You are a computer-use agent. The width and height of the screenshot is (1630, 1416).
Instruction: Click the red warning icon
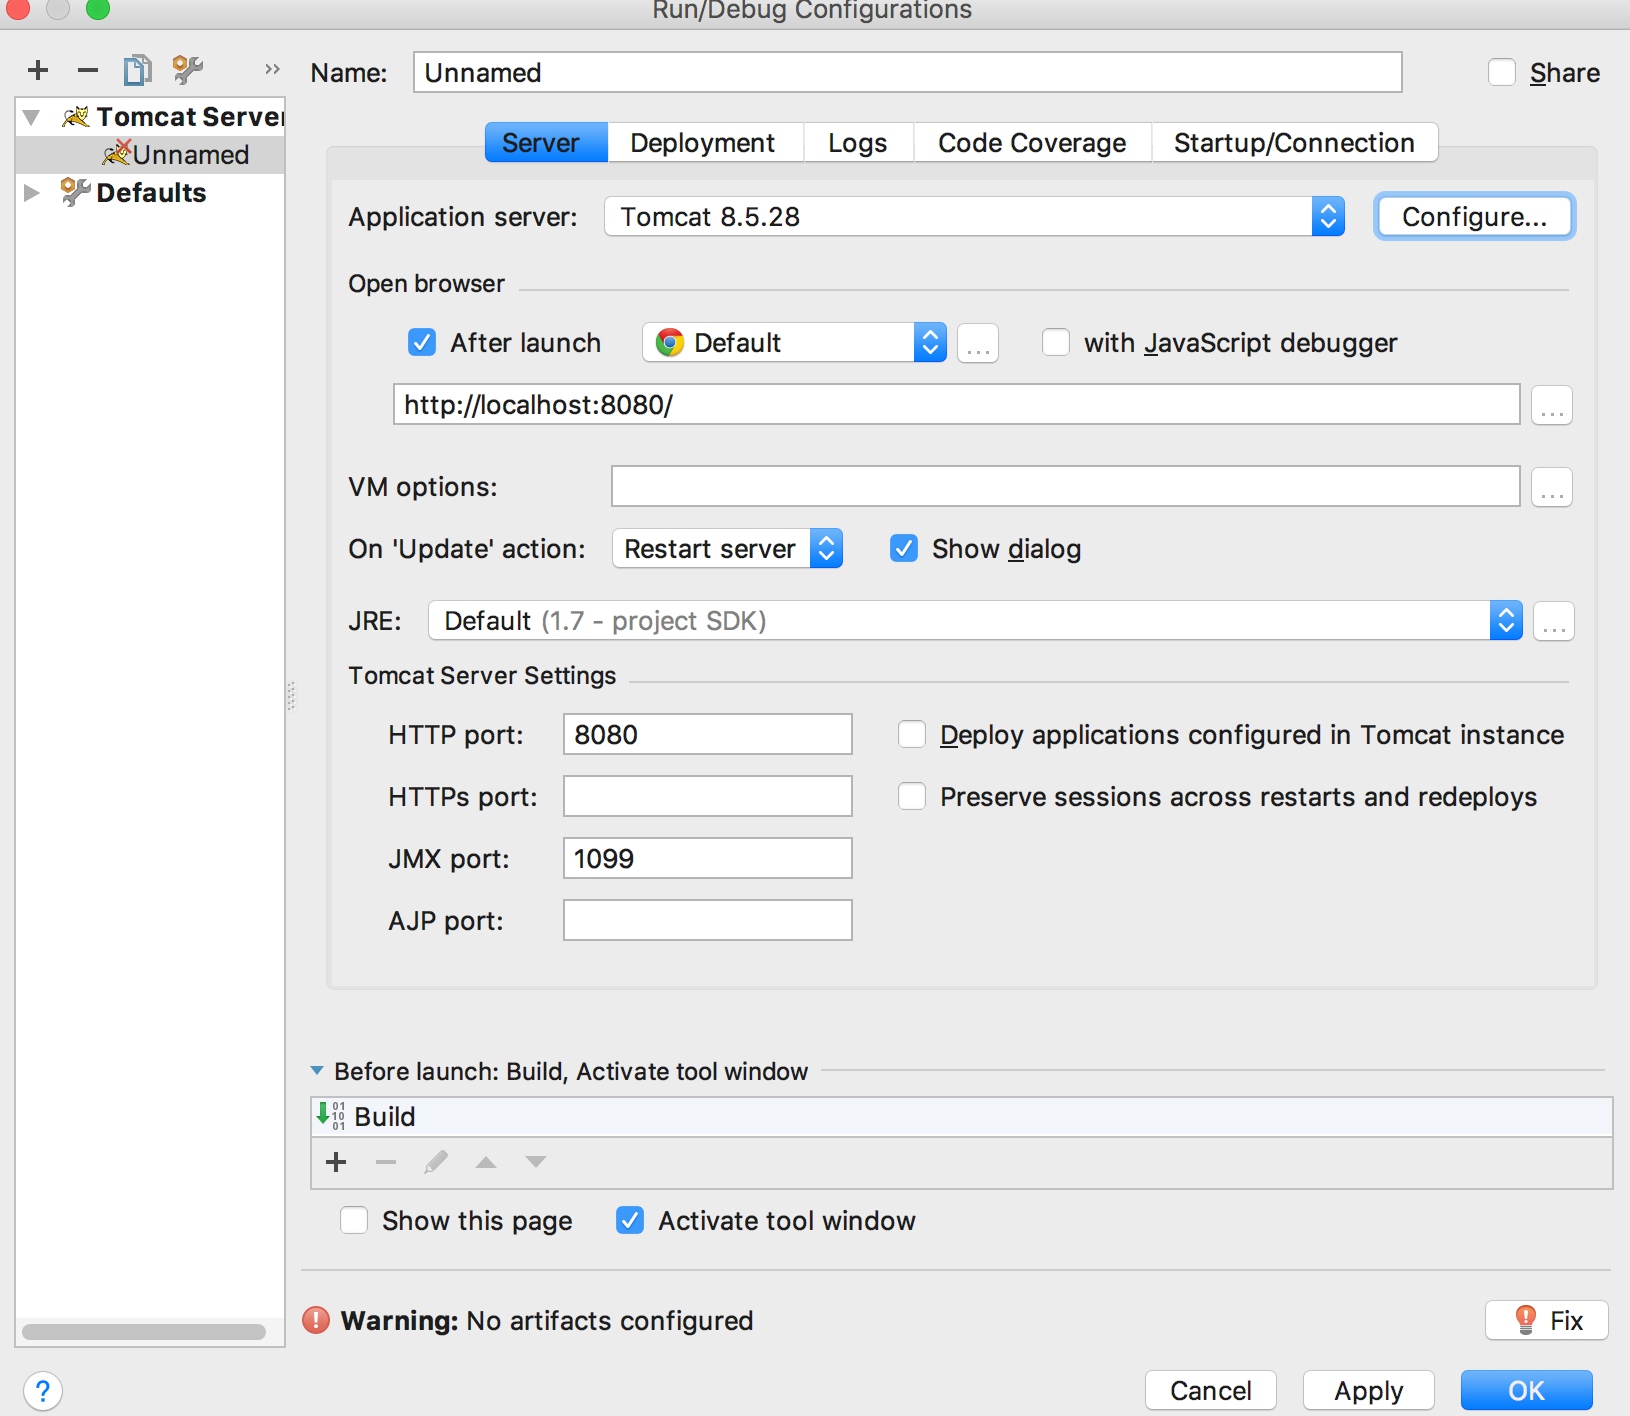point(316,1320)
